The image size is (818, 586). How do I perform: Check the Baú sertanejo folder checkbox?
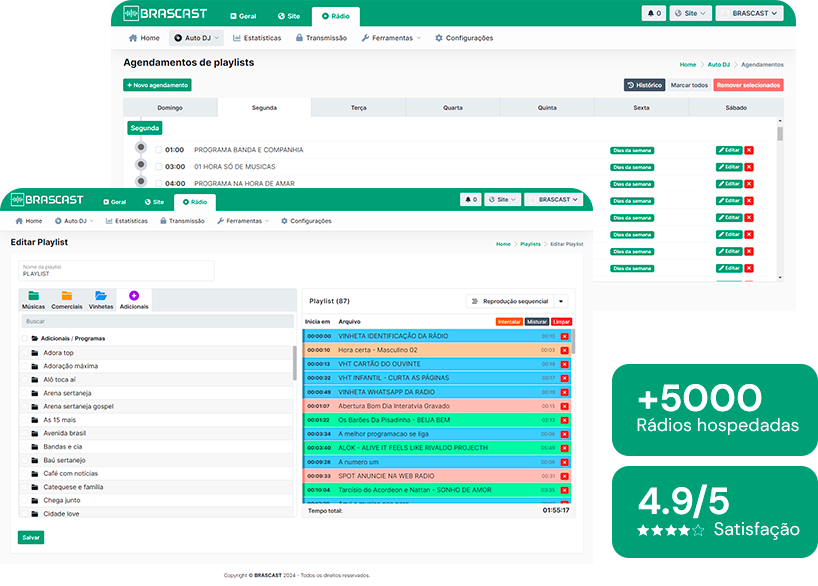coord(25,460)
